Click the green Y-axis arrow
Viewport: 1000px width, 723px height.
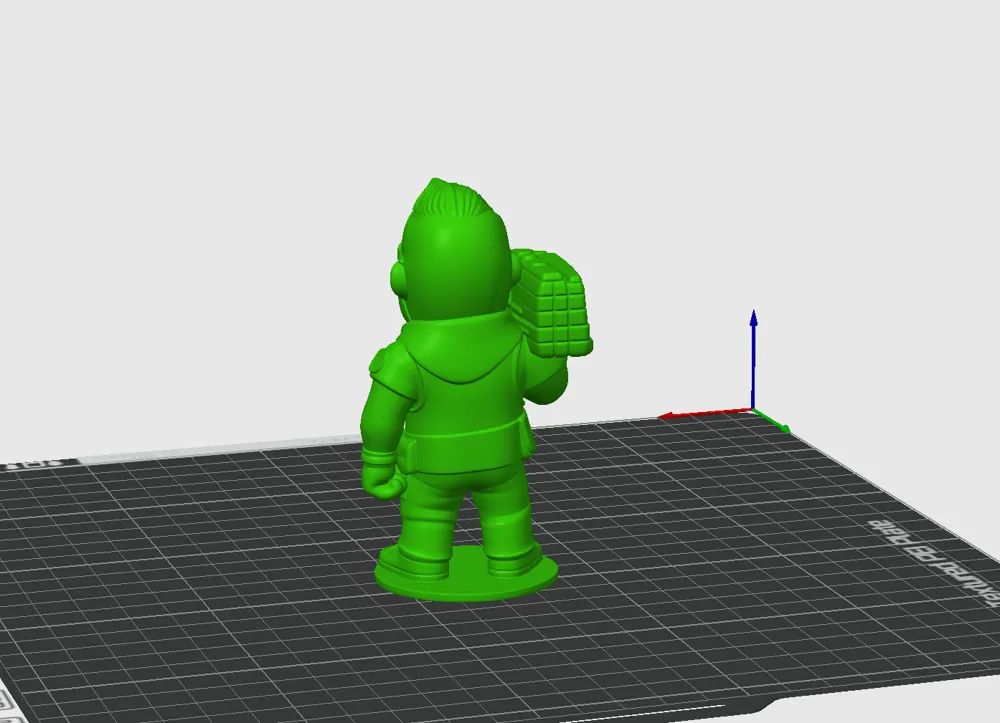point(773,421)
